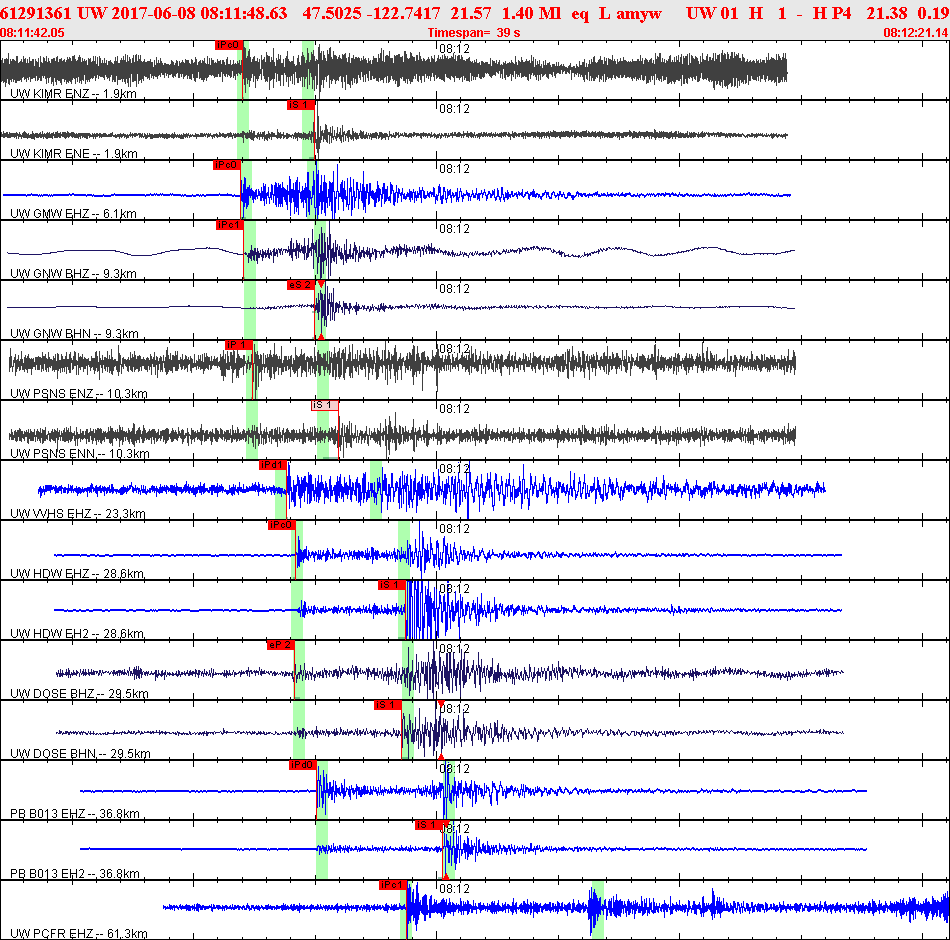Select the UW VVHS EHZ -- 23.3km label
The width and height of the screenshot is (950, 940).
pyautogui.click(x=78, y=514)
